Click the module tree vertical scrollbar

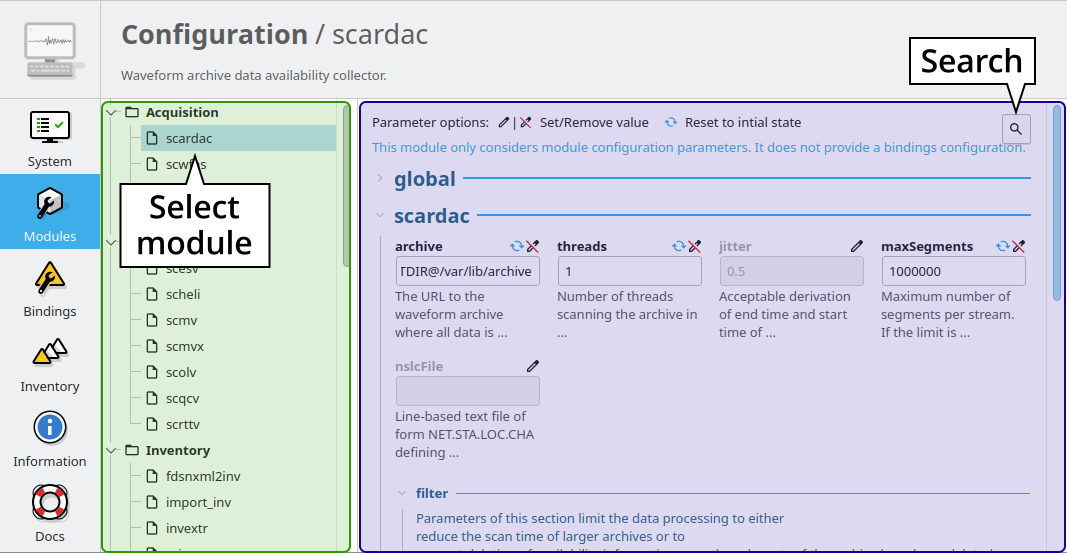coord(346,190)
